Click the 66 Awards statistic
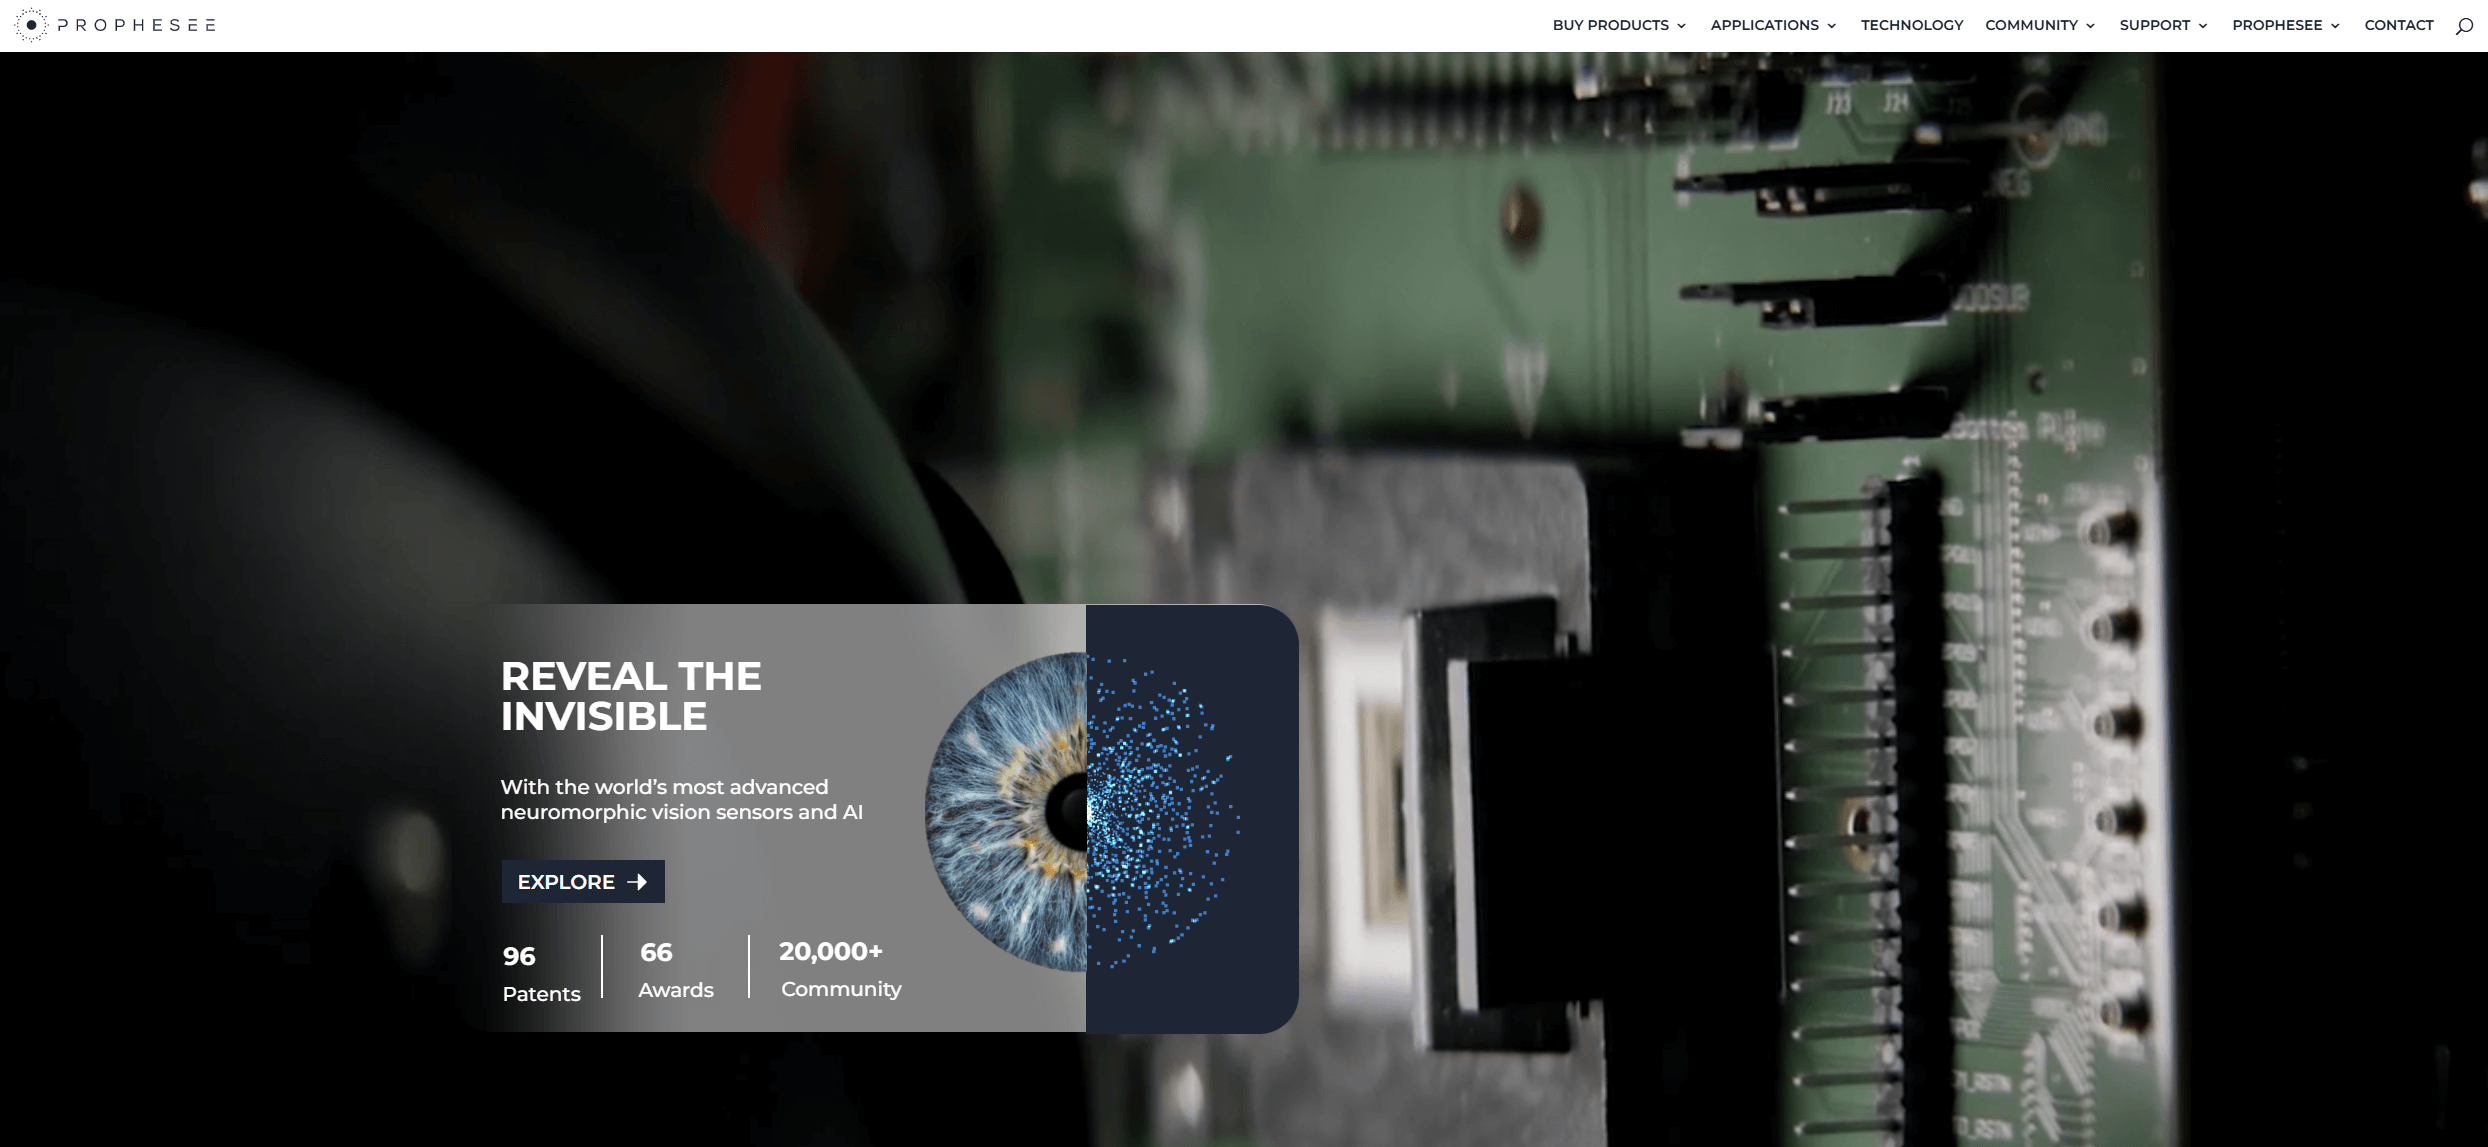 [x=675, y=968]
